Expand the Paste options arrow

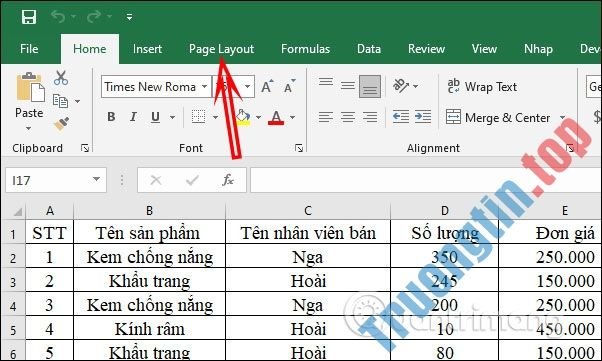[x=29, y=128]
